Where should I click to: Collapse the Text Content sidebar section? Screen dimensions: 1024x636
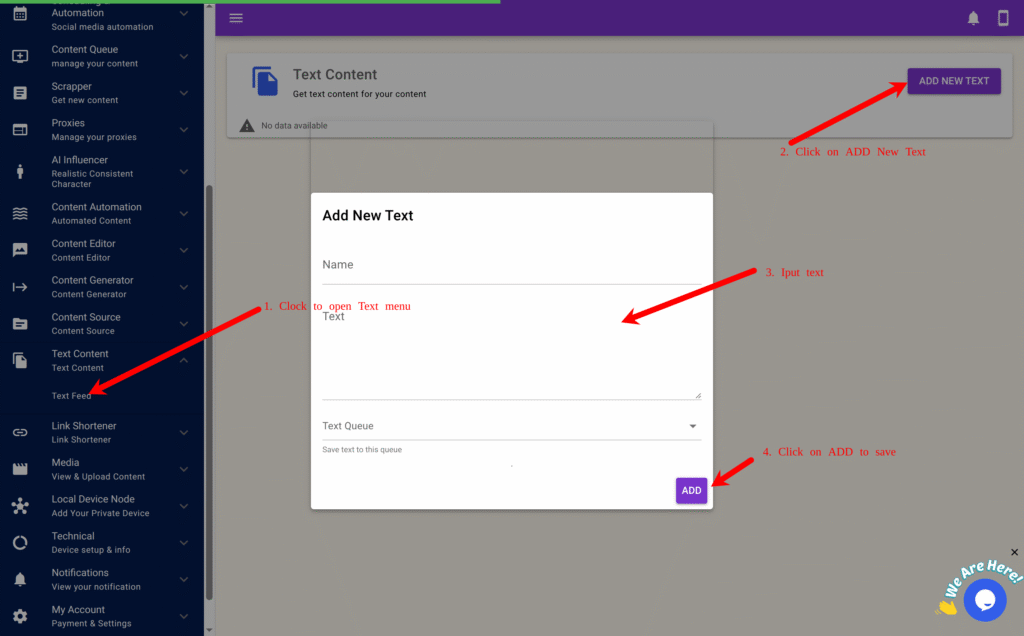(184, 360)
